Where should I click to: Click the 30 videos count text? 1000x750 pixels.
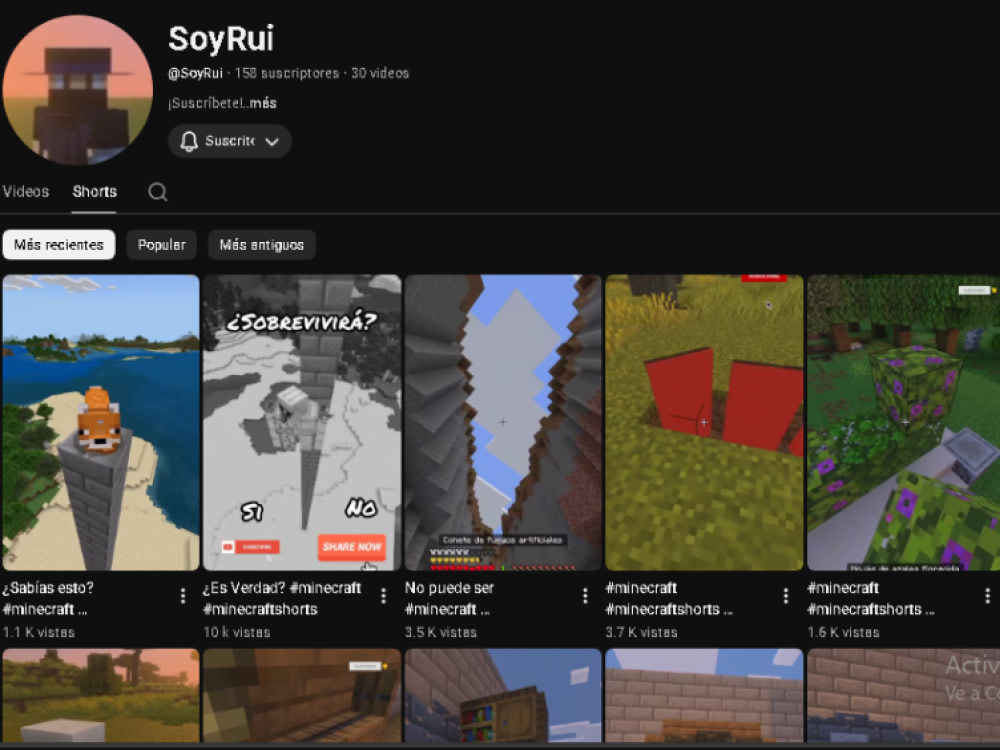click(380, 73)
